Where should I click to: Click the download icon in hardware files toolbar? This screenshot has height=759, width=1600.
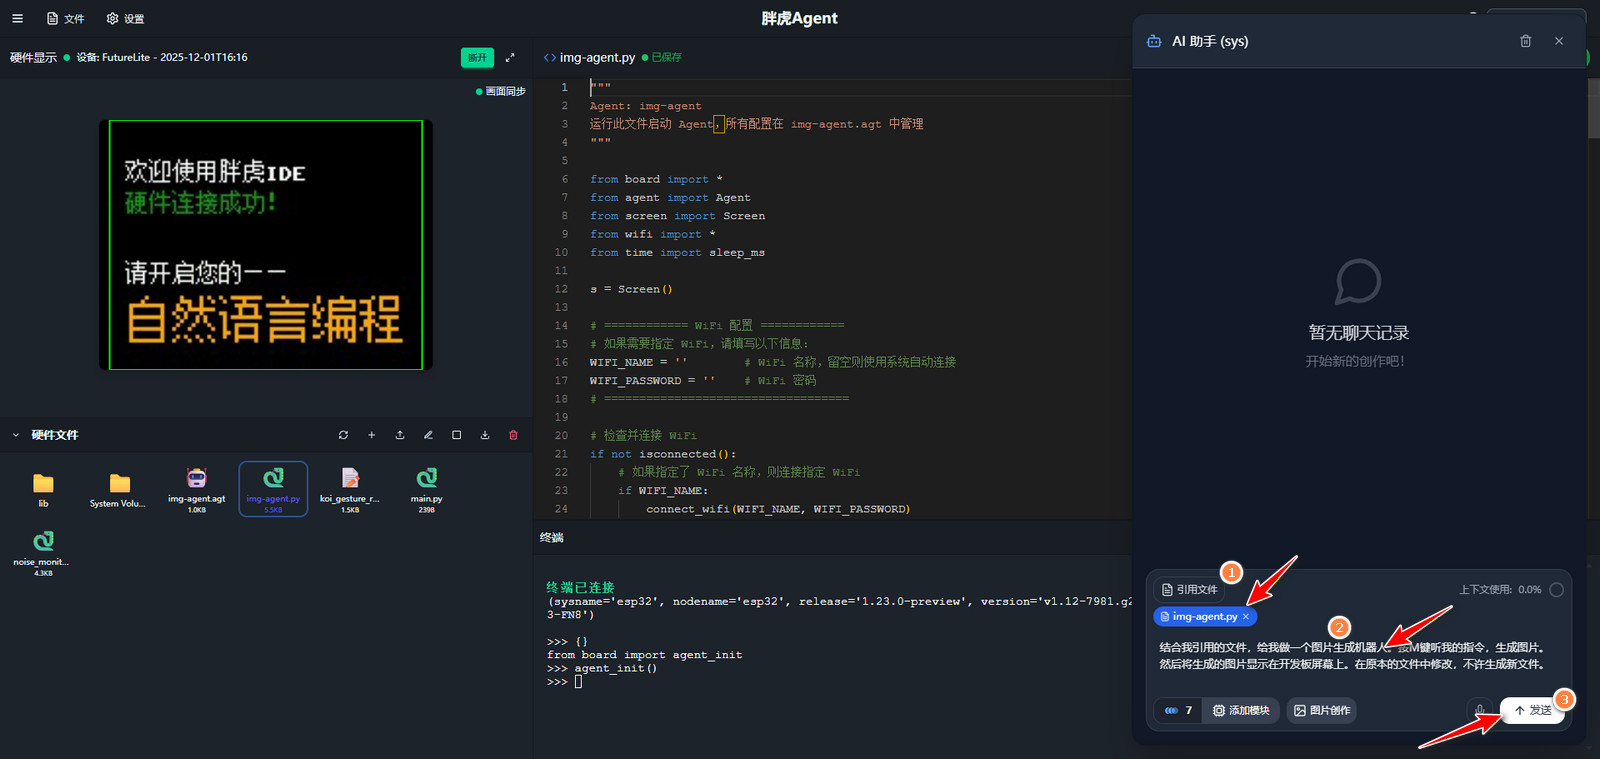coord(485,435)
